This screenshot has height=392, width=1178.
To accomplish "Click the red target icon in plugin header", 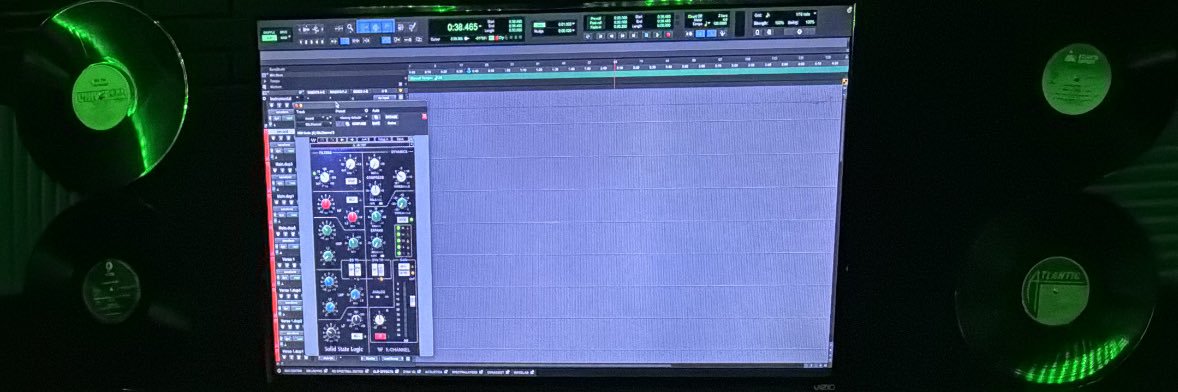I will (424, 116).
